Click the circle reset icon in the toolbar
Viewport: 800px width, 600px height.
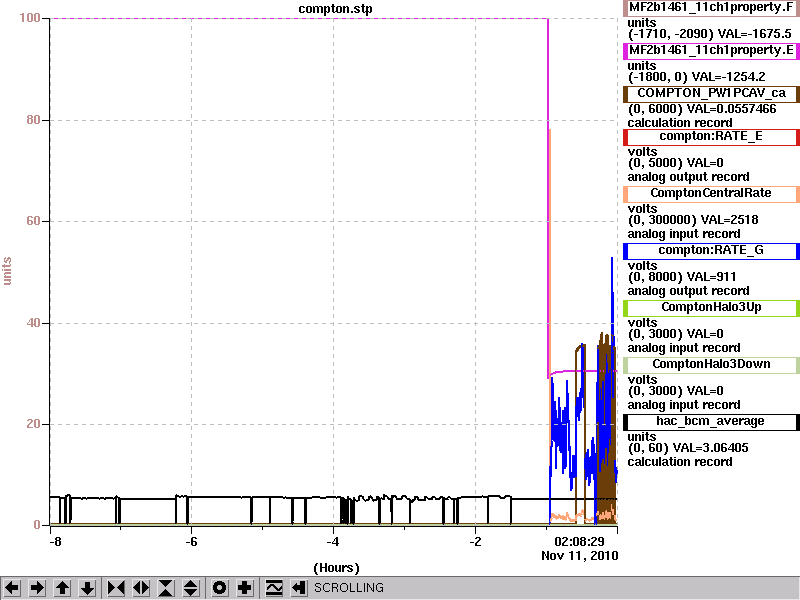[x=219, y=588]
